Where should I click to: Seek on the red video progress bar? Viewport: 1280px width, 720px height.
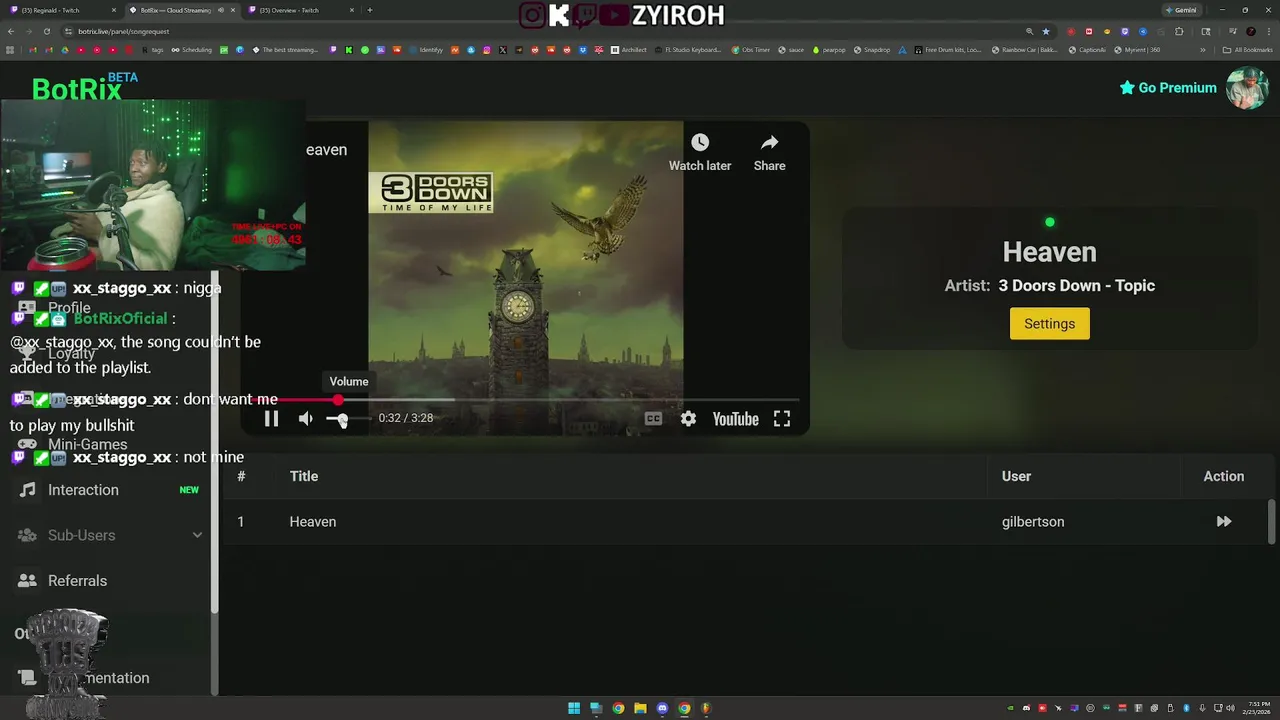coord(525,400)
